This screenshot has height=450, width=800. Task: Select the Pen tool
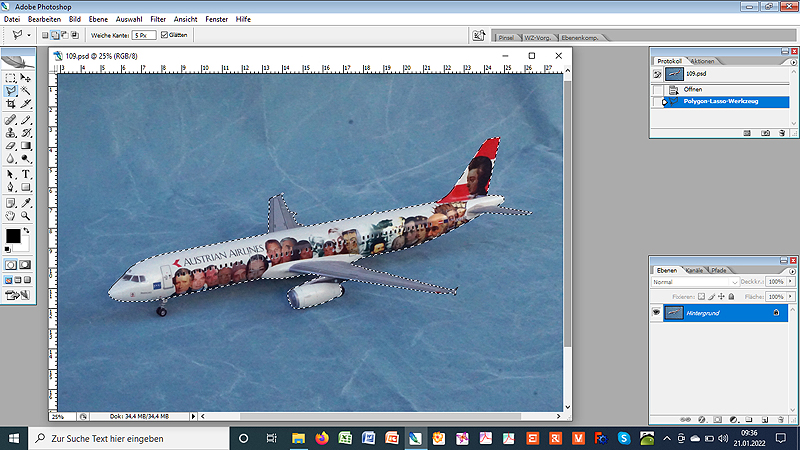11,187
